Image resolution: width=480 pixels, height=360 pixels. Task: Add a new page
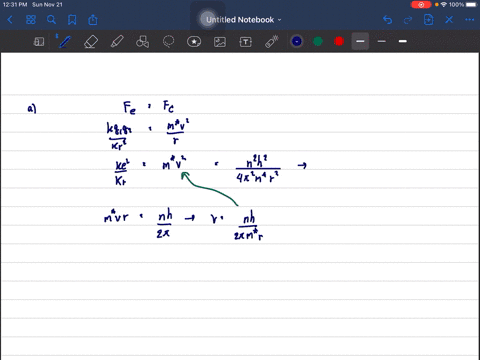(428, 20)
